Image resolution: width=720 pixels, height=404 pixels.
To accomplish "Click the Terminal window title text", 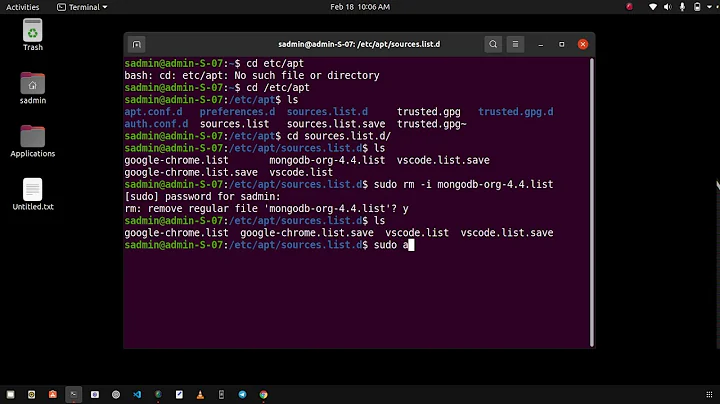I will (x=359, y=44).
